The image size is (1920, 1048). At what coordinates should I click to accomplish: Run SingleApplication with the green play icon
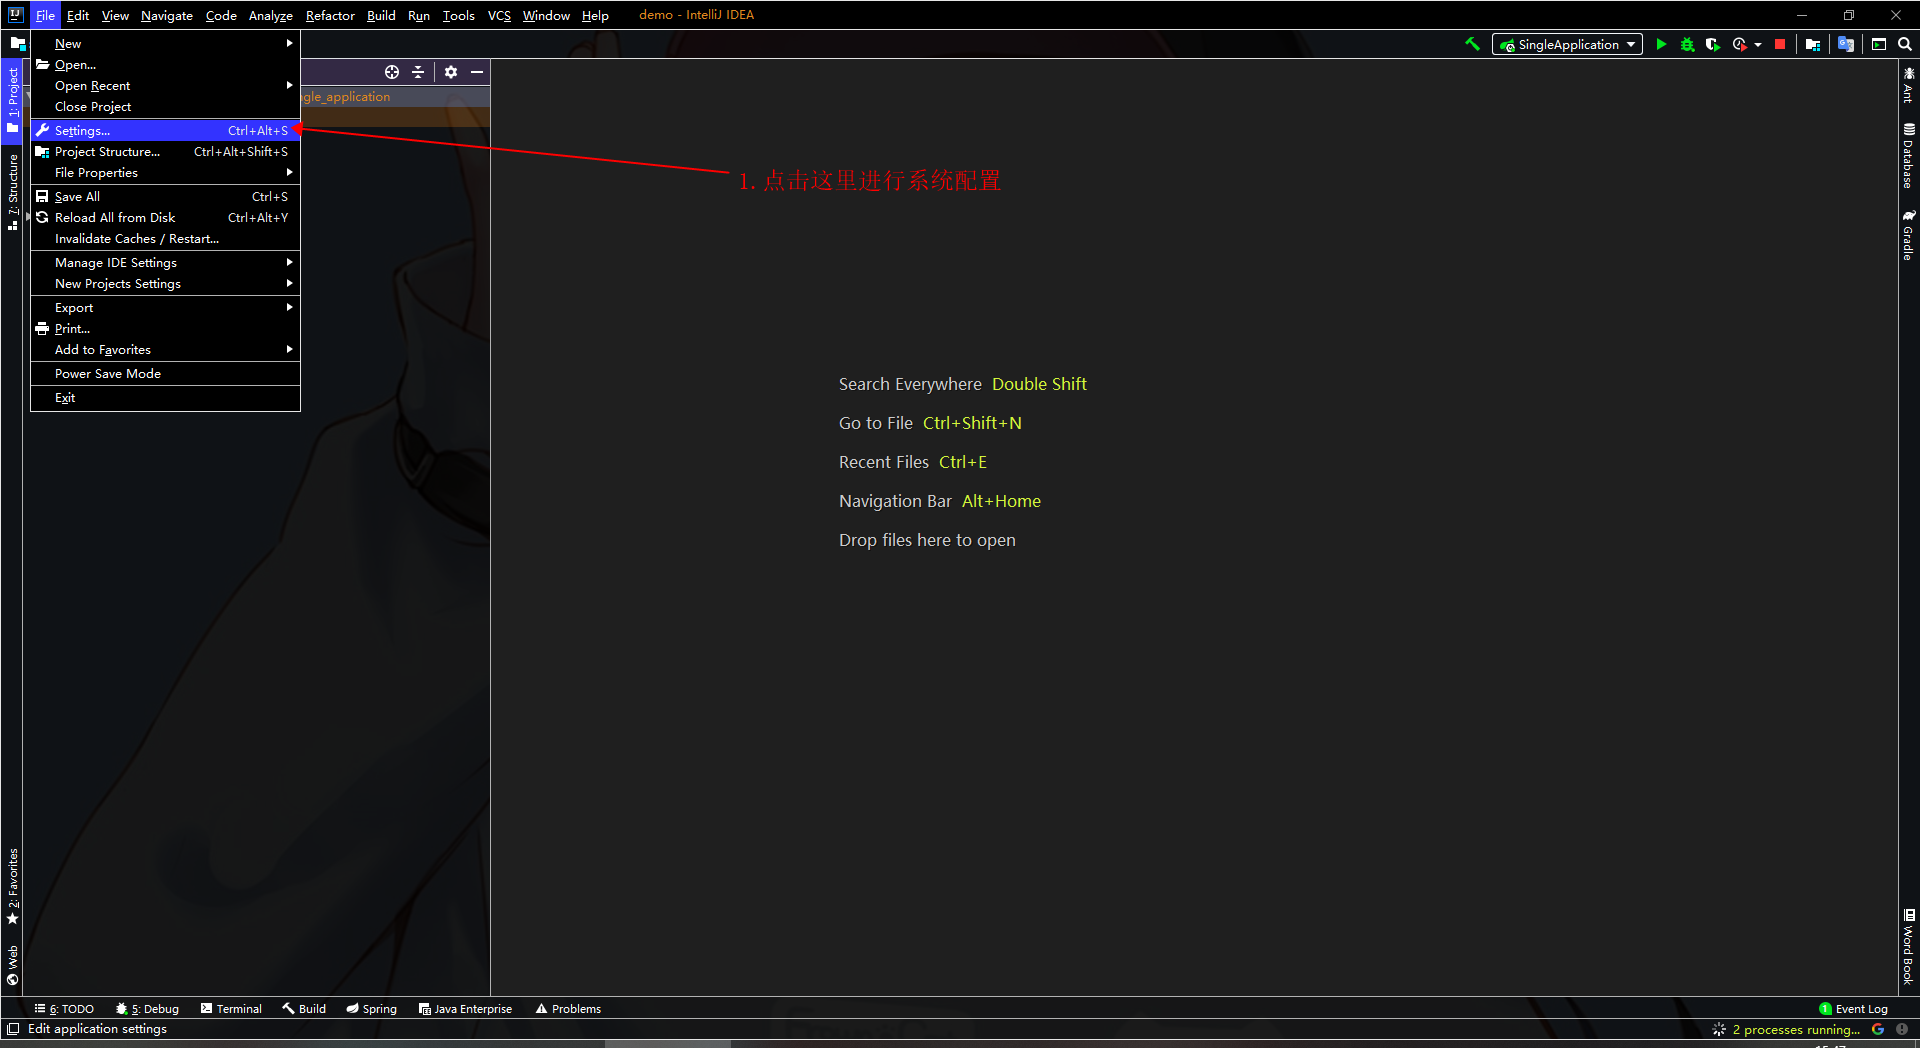pyautogui.click(x=1661, y=44)
